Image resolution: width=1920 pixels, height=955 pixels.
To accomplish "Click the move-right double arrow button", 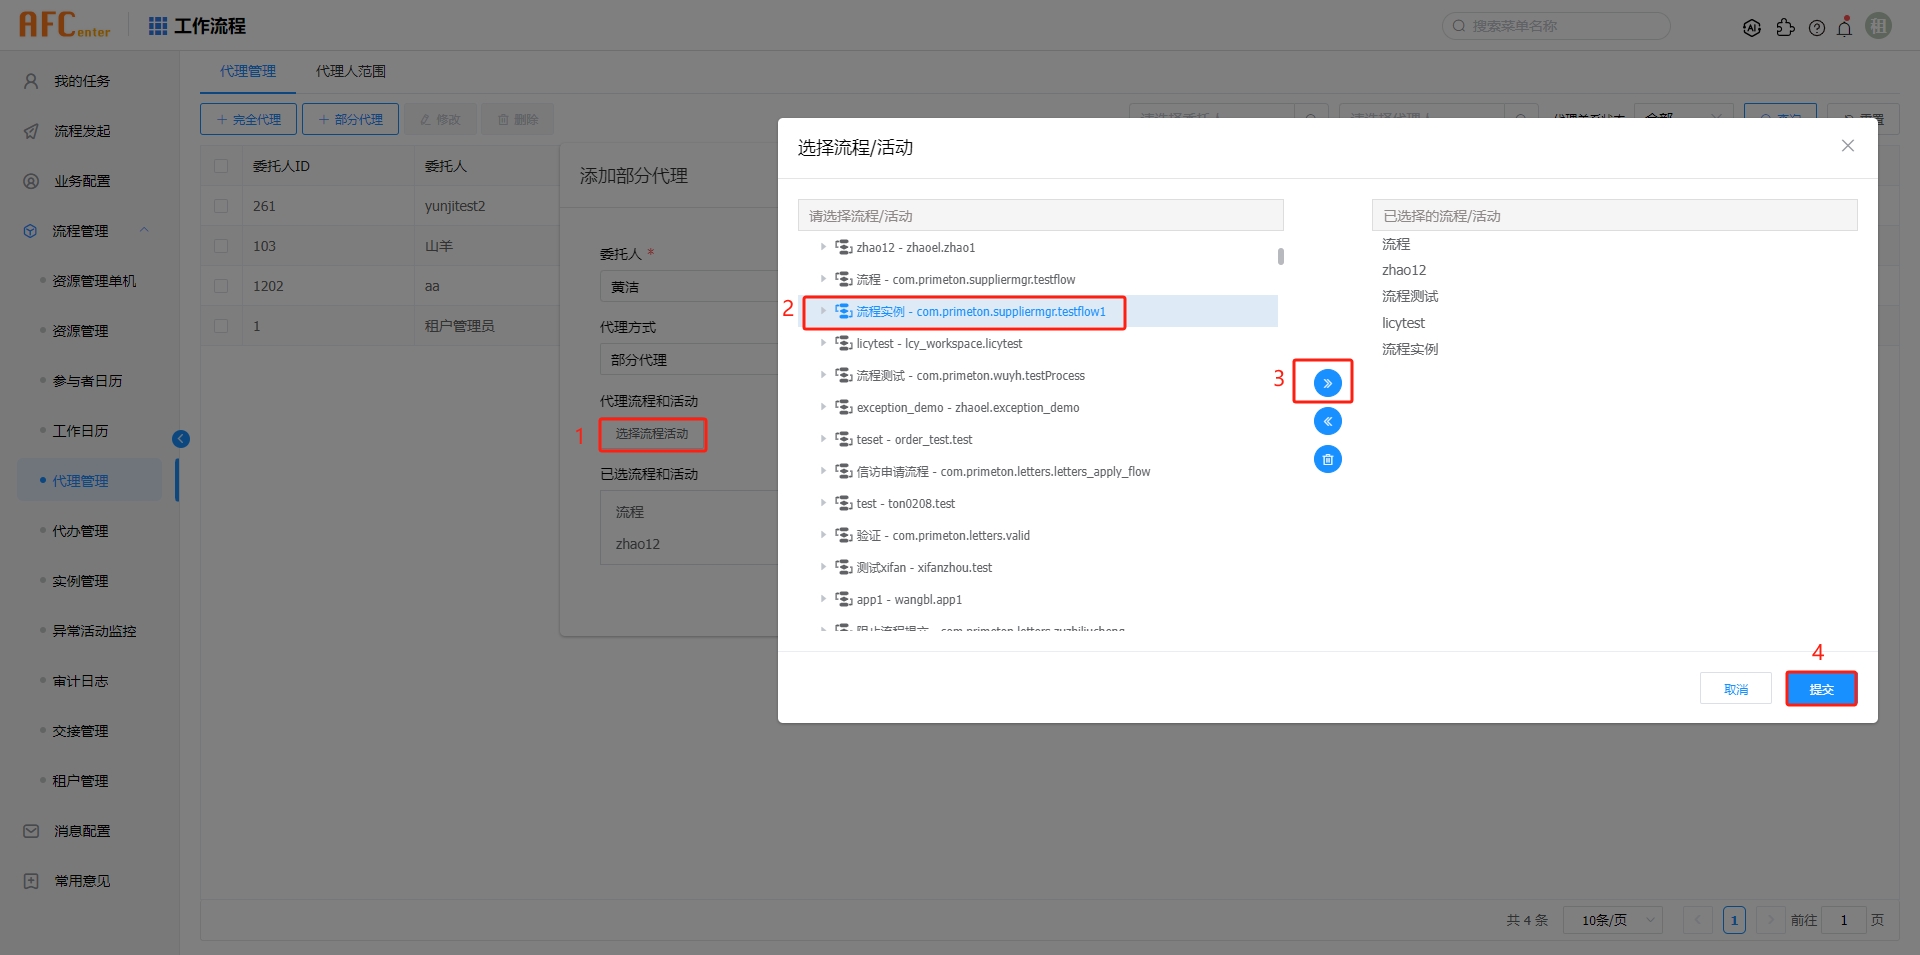I will [1327, 383].
